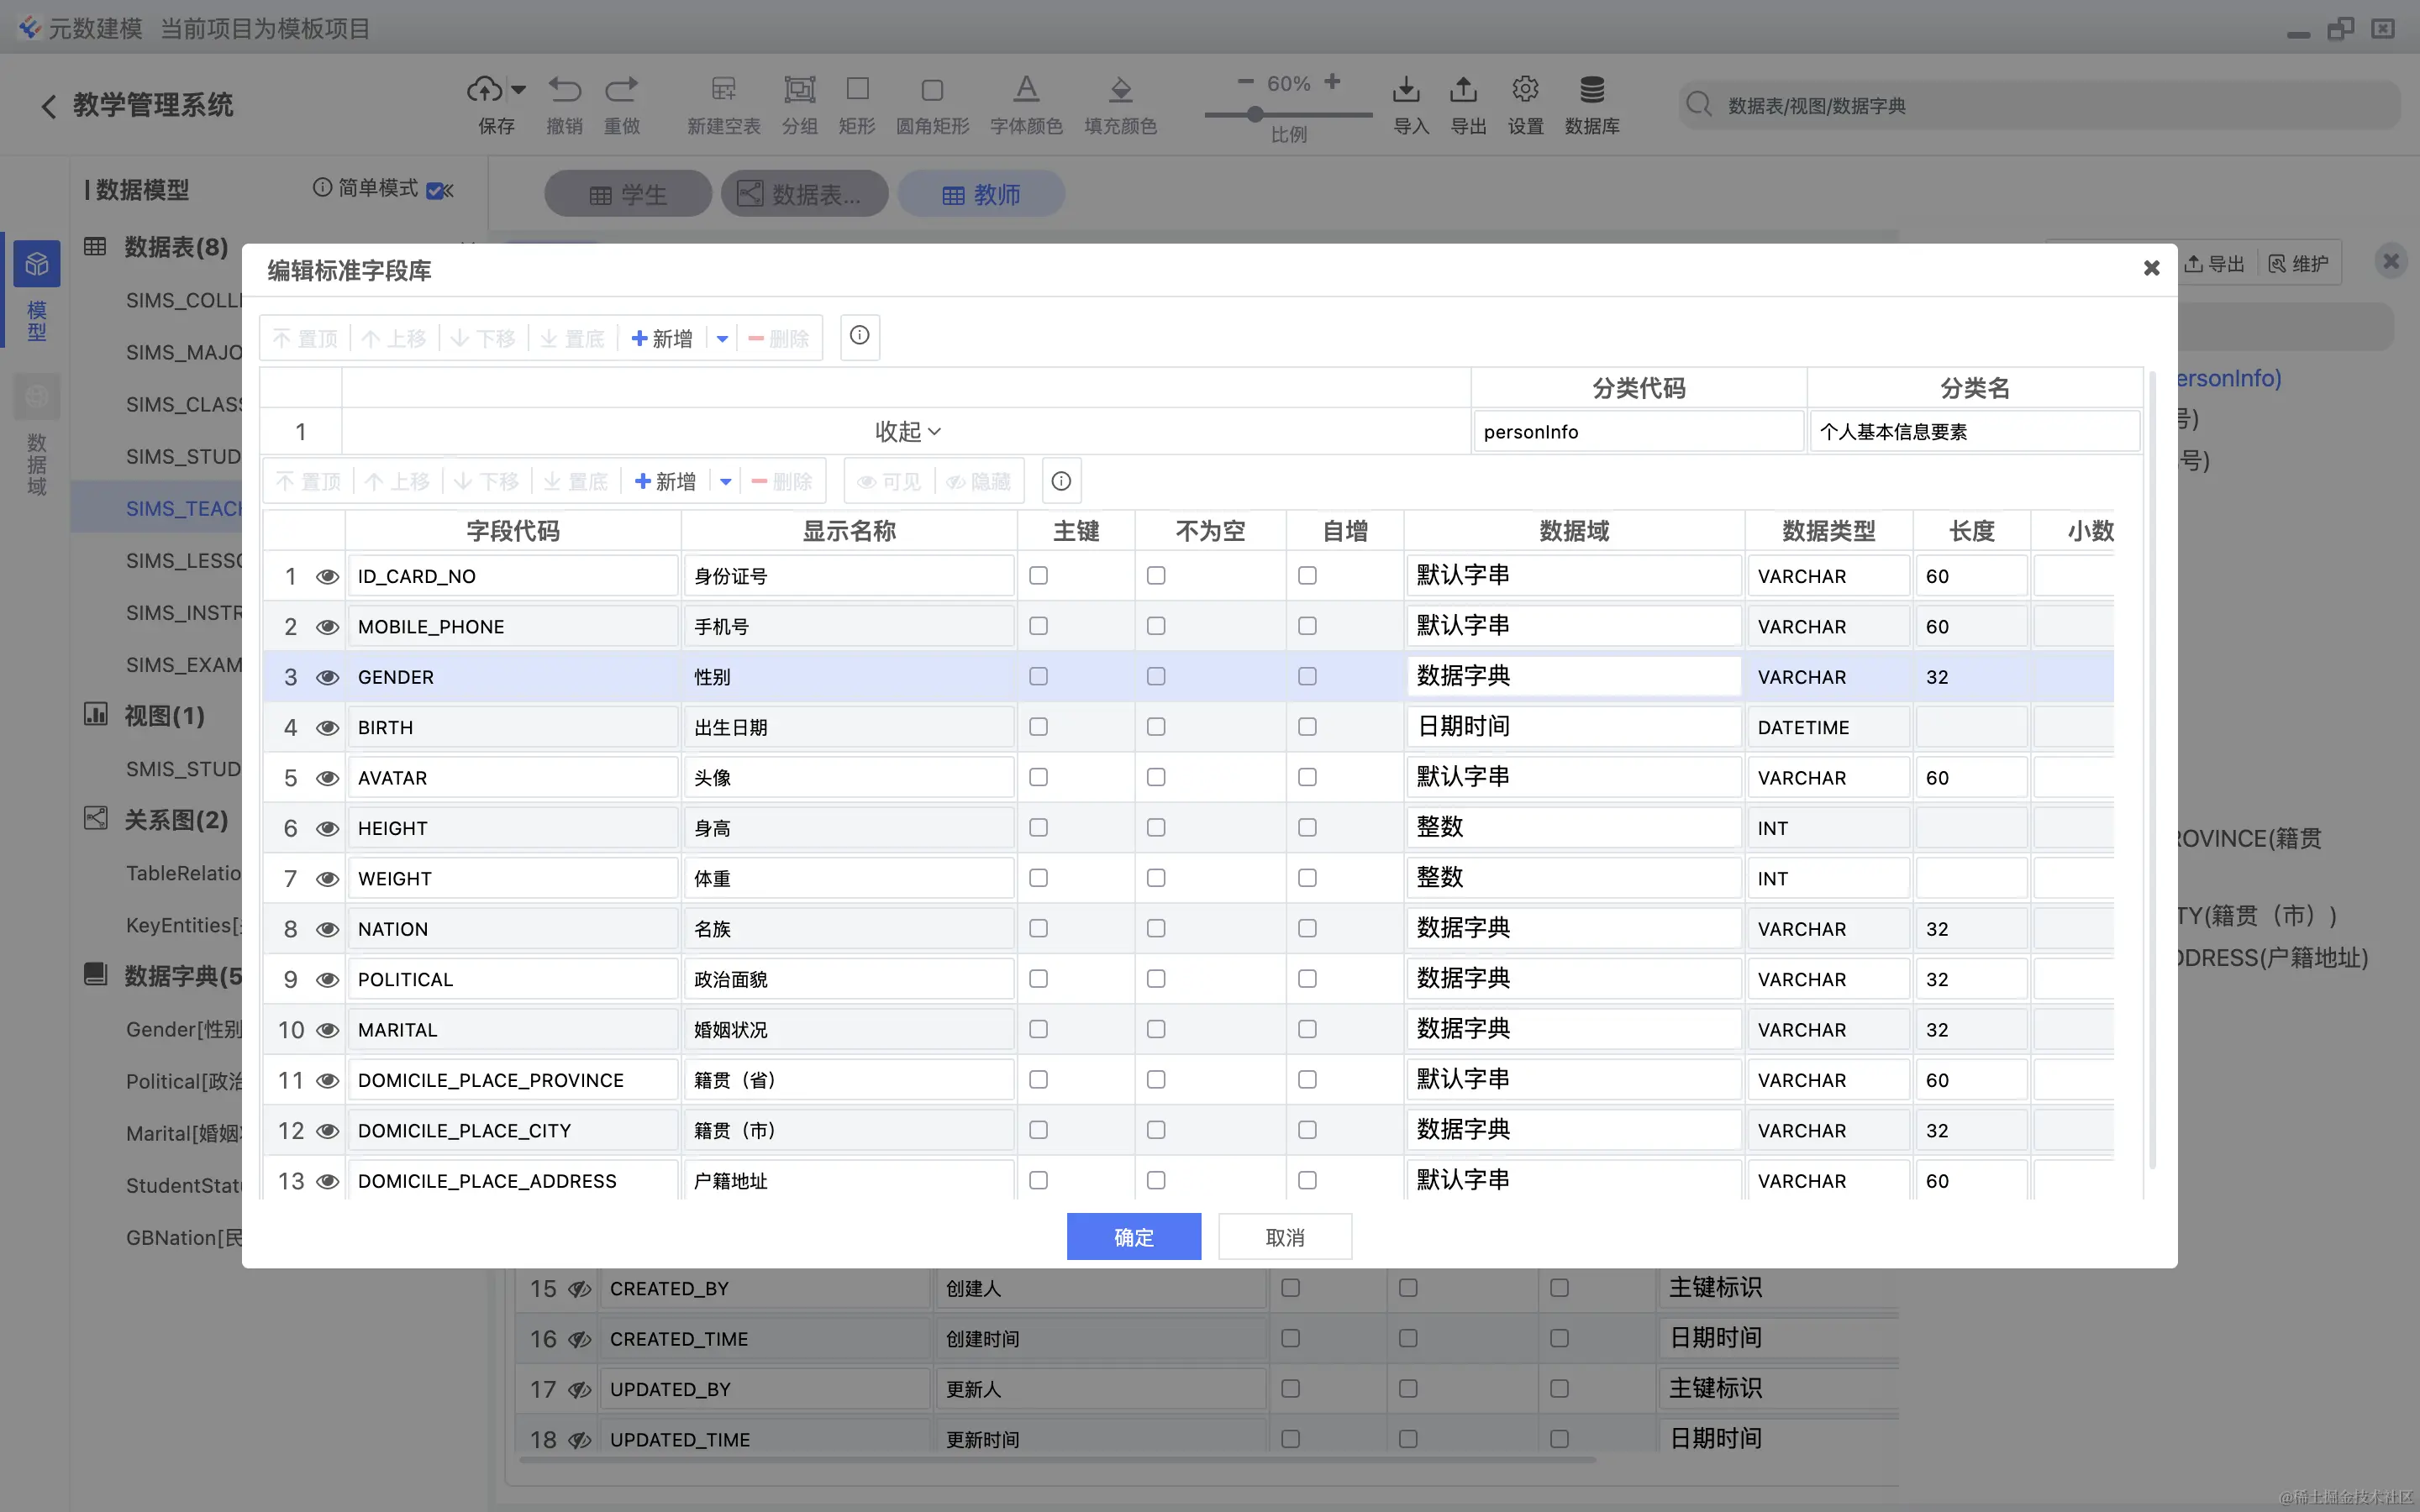Click the Save cloud icon

[485, 91]
